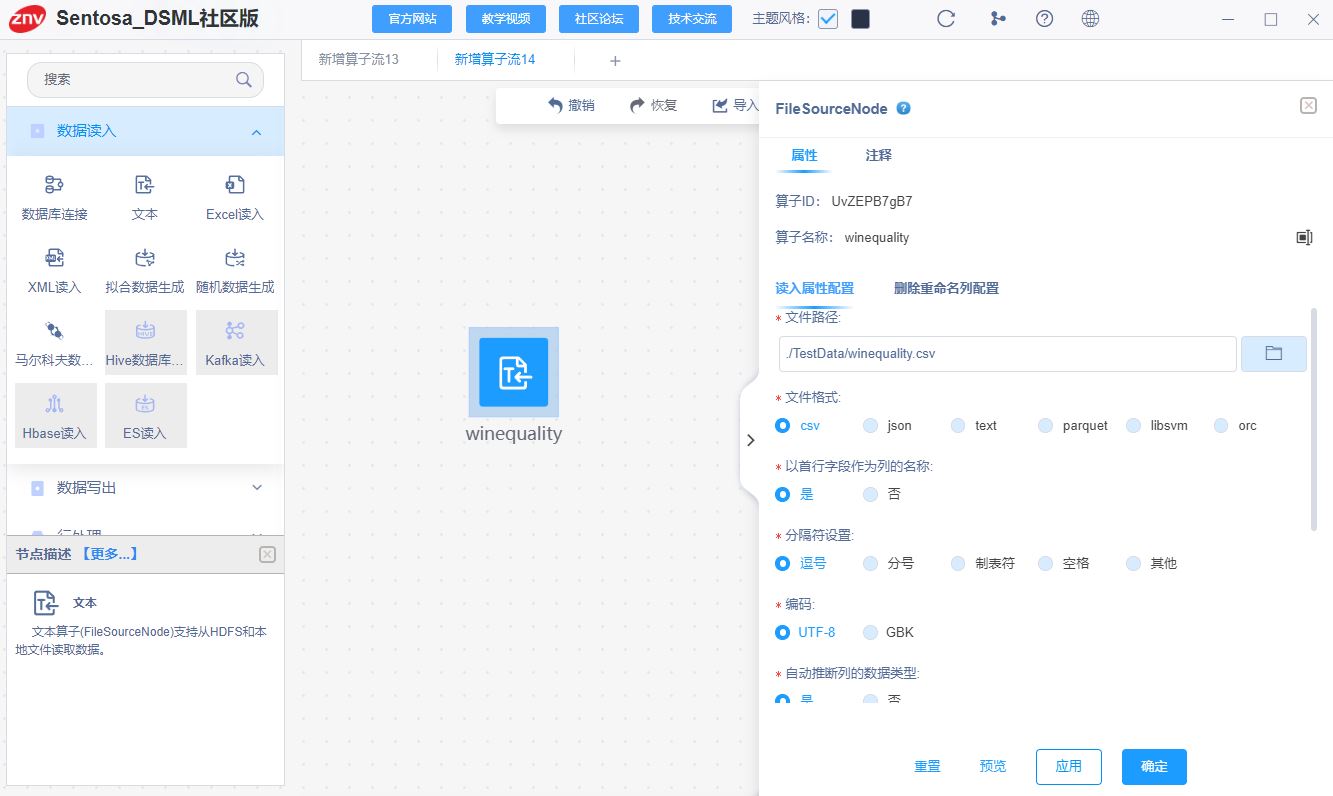
Task: Collapse the properties panel with side arrow
Action: coord(751,440)
